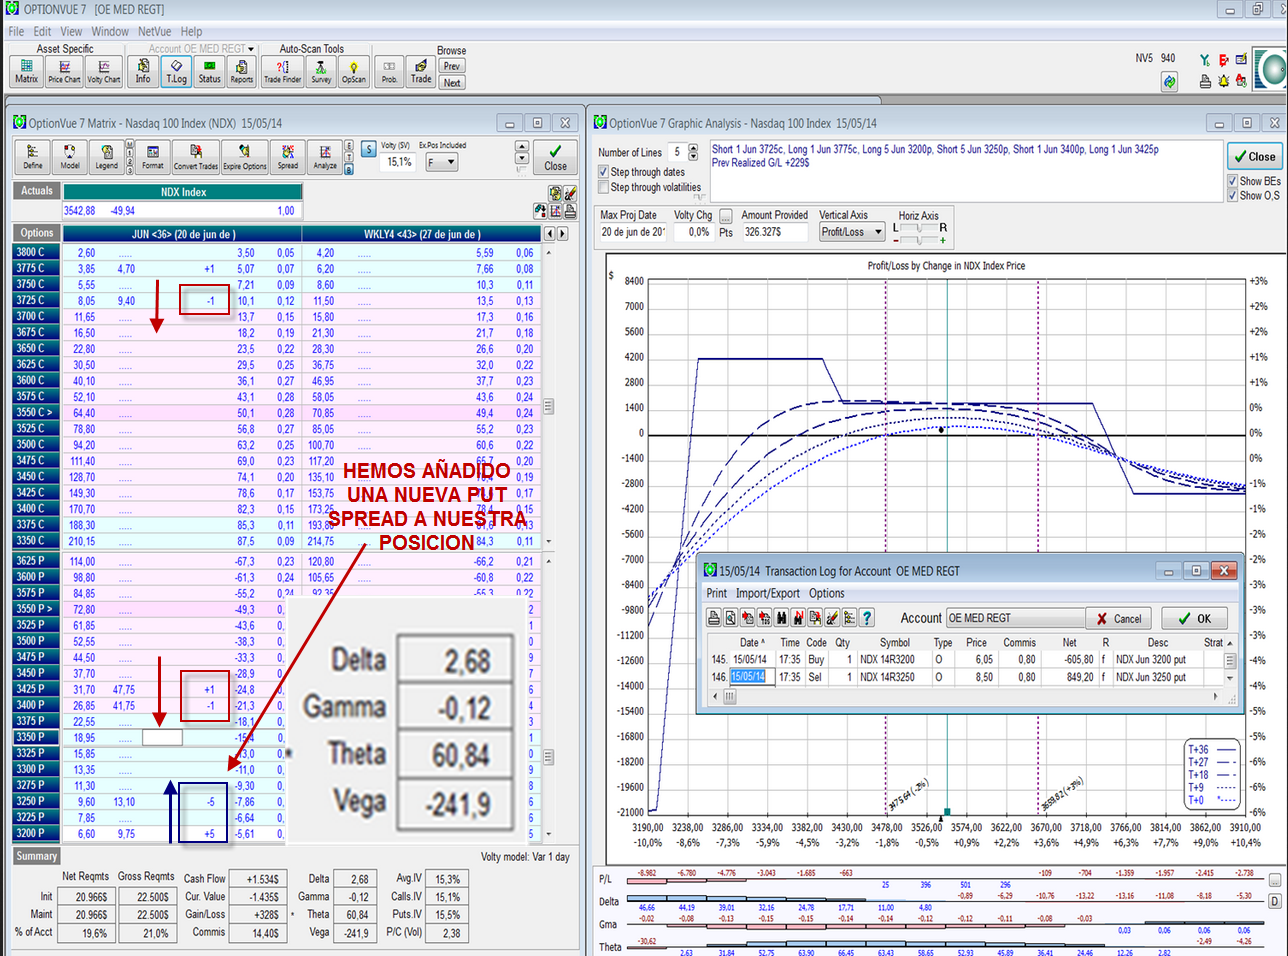Launch the OpScan scanner
This screenshot has width=1288, height=956.
tap(354, 71)
